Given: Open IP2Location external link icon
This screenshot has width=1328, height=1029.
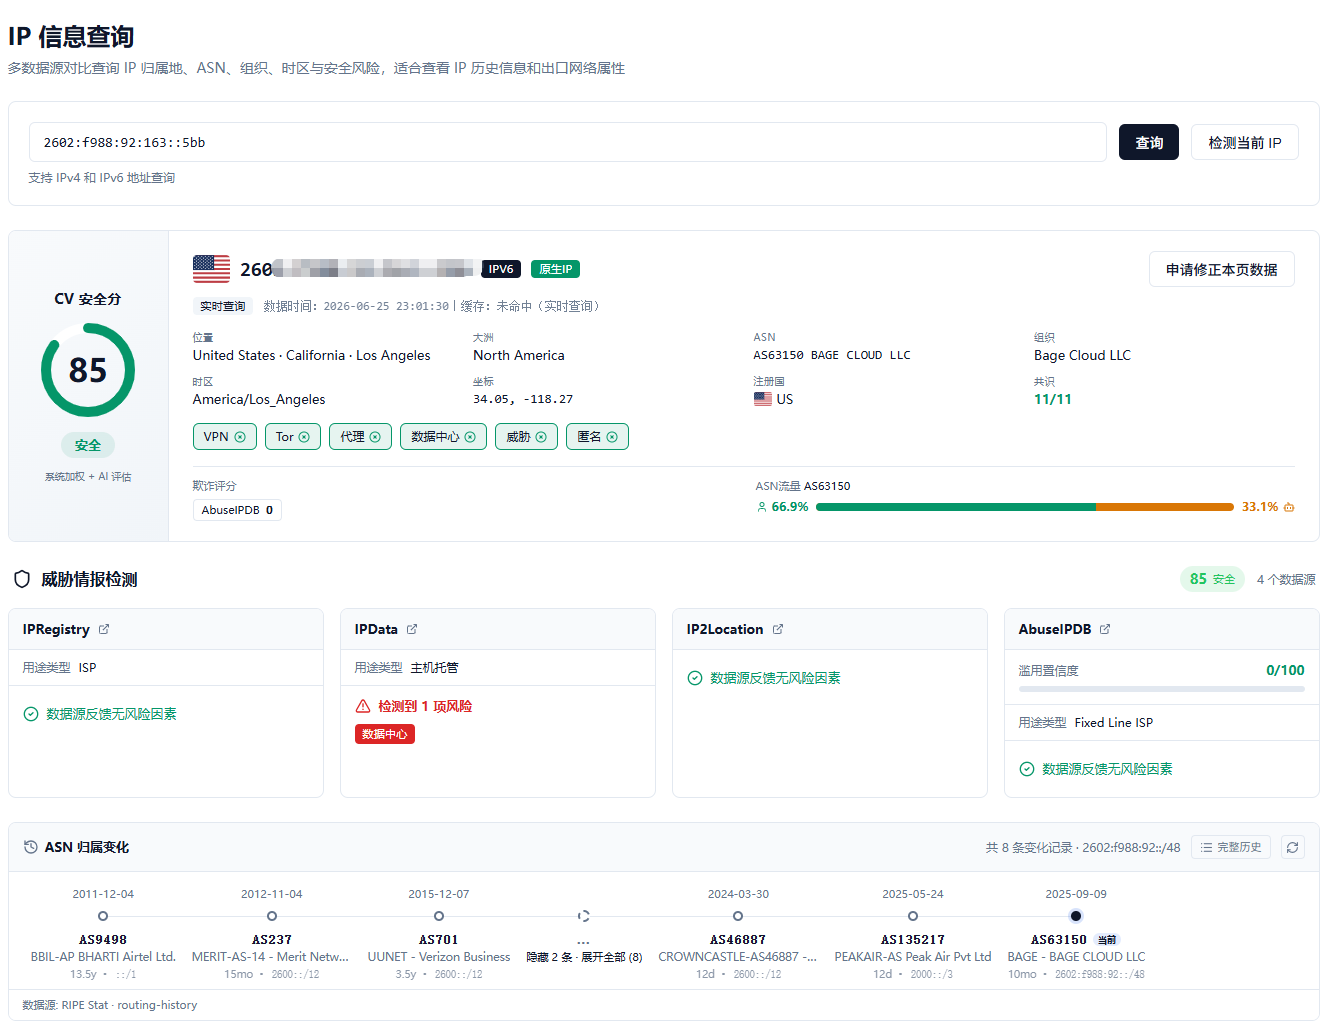Looking at the screenshot, I should [x=778, y=629].
